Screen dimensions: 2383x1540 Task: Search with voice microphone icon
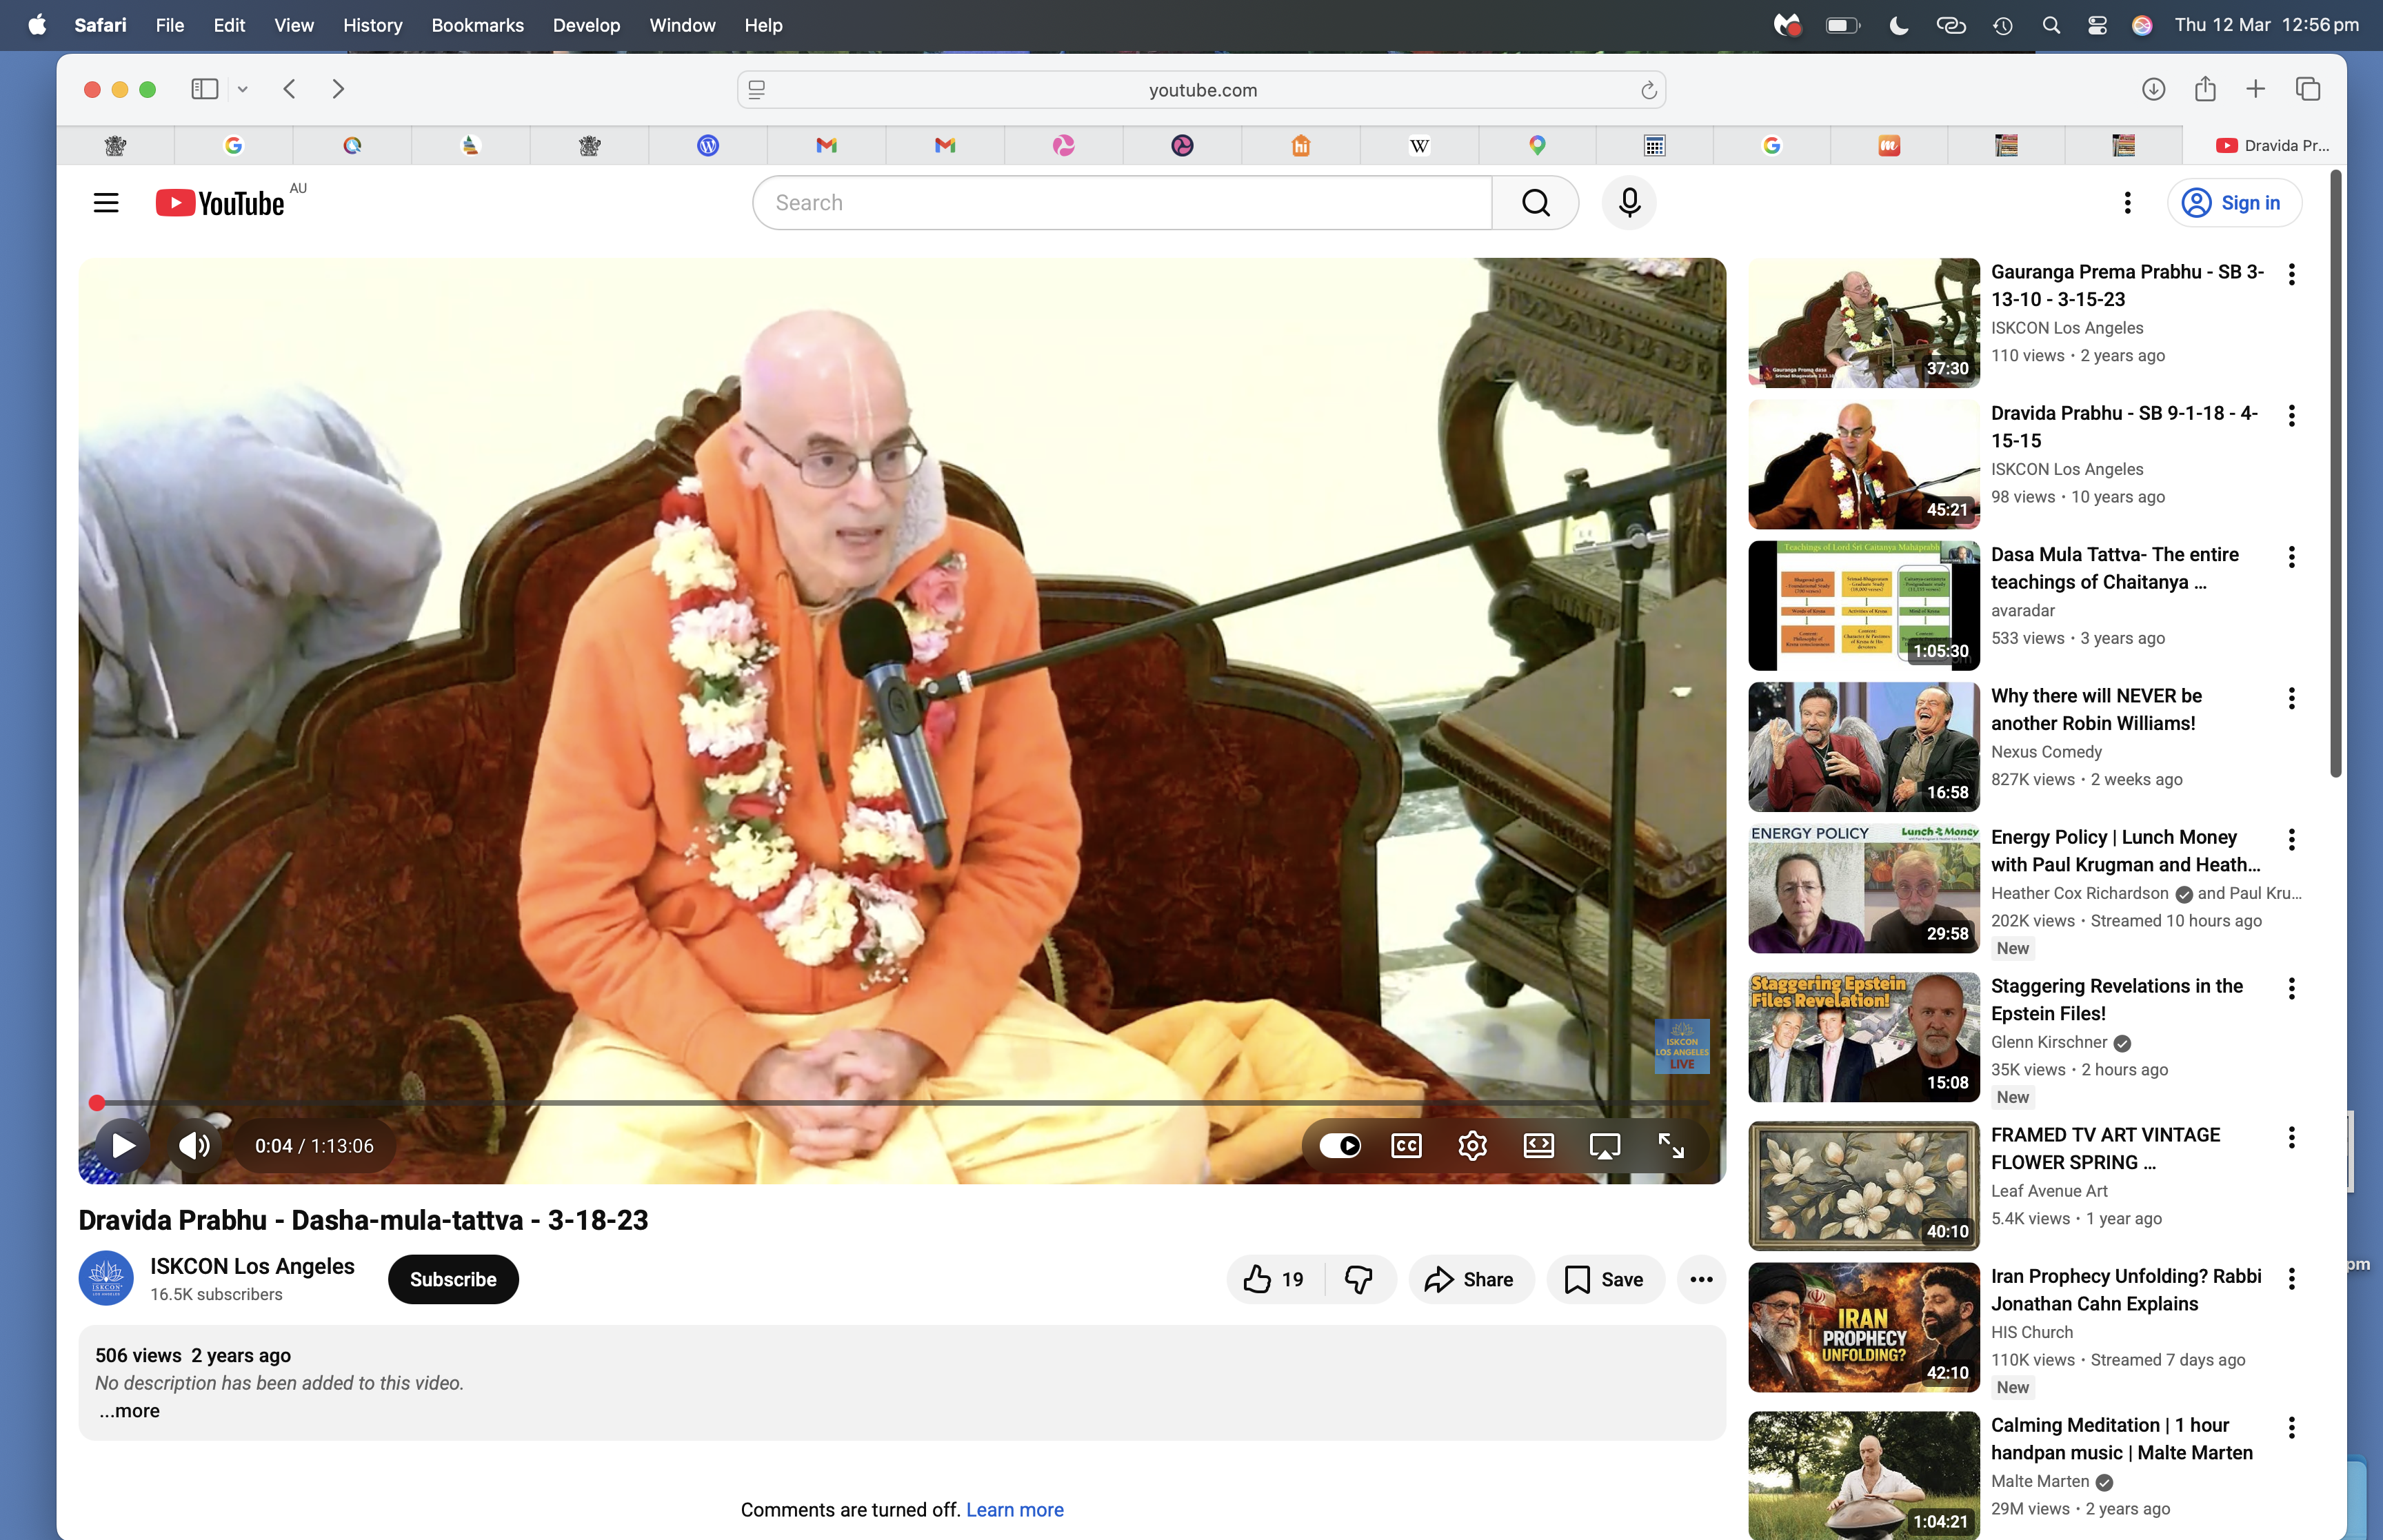(x=1629, y=203)
